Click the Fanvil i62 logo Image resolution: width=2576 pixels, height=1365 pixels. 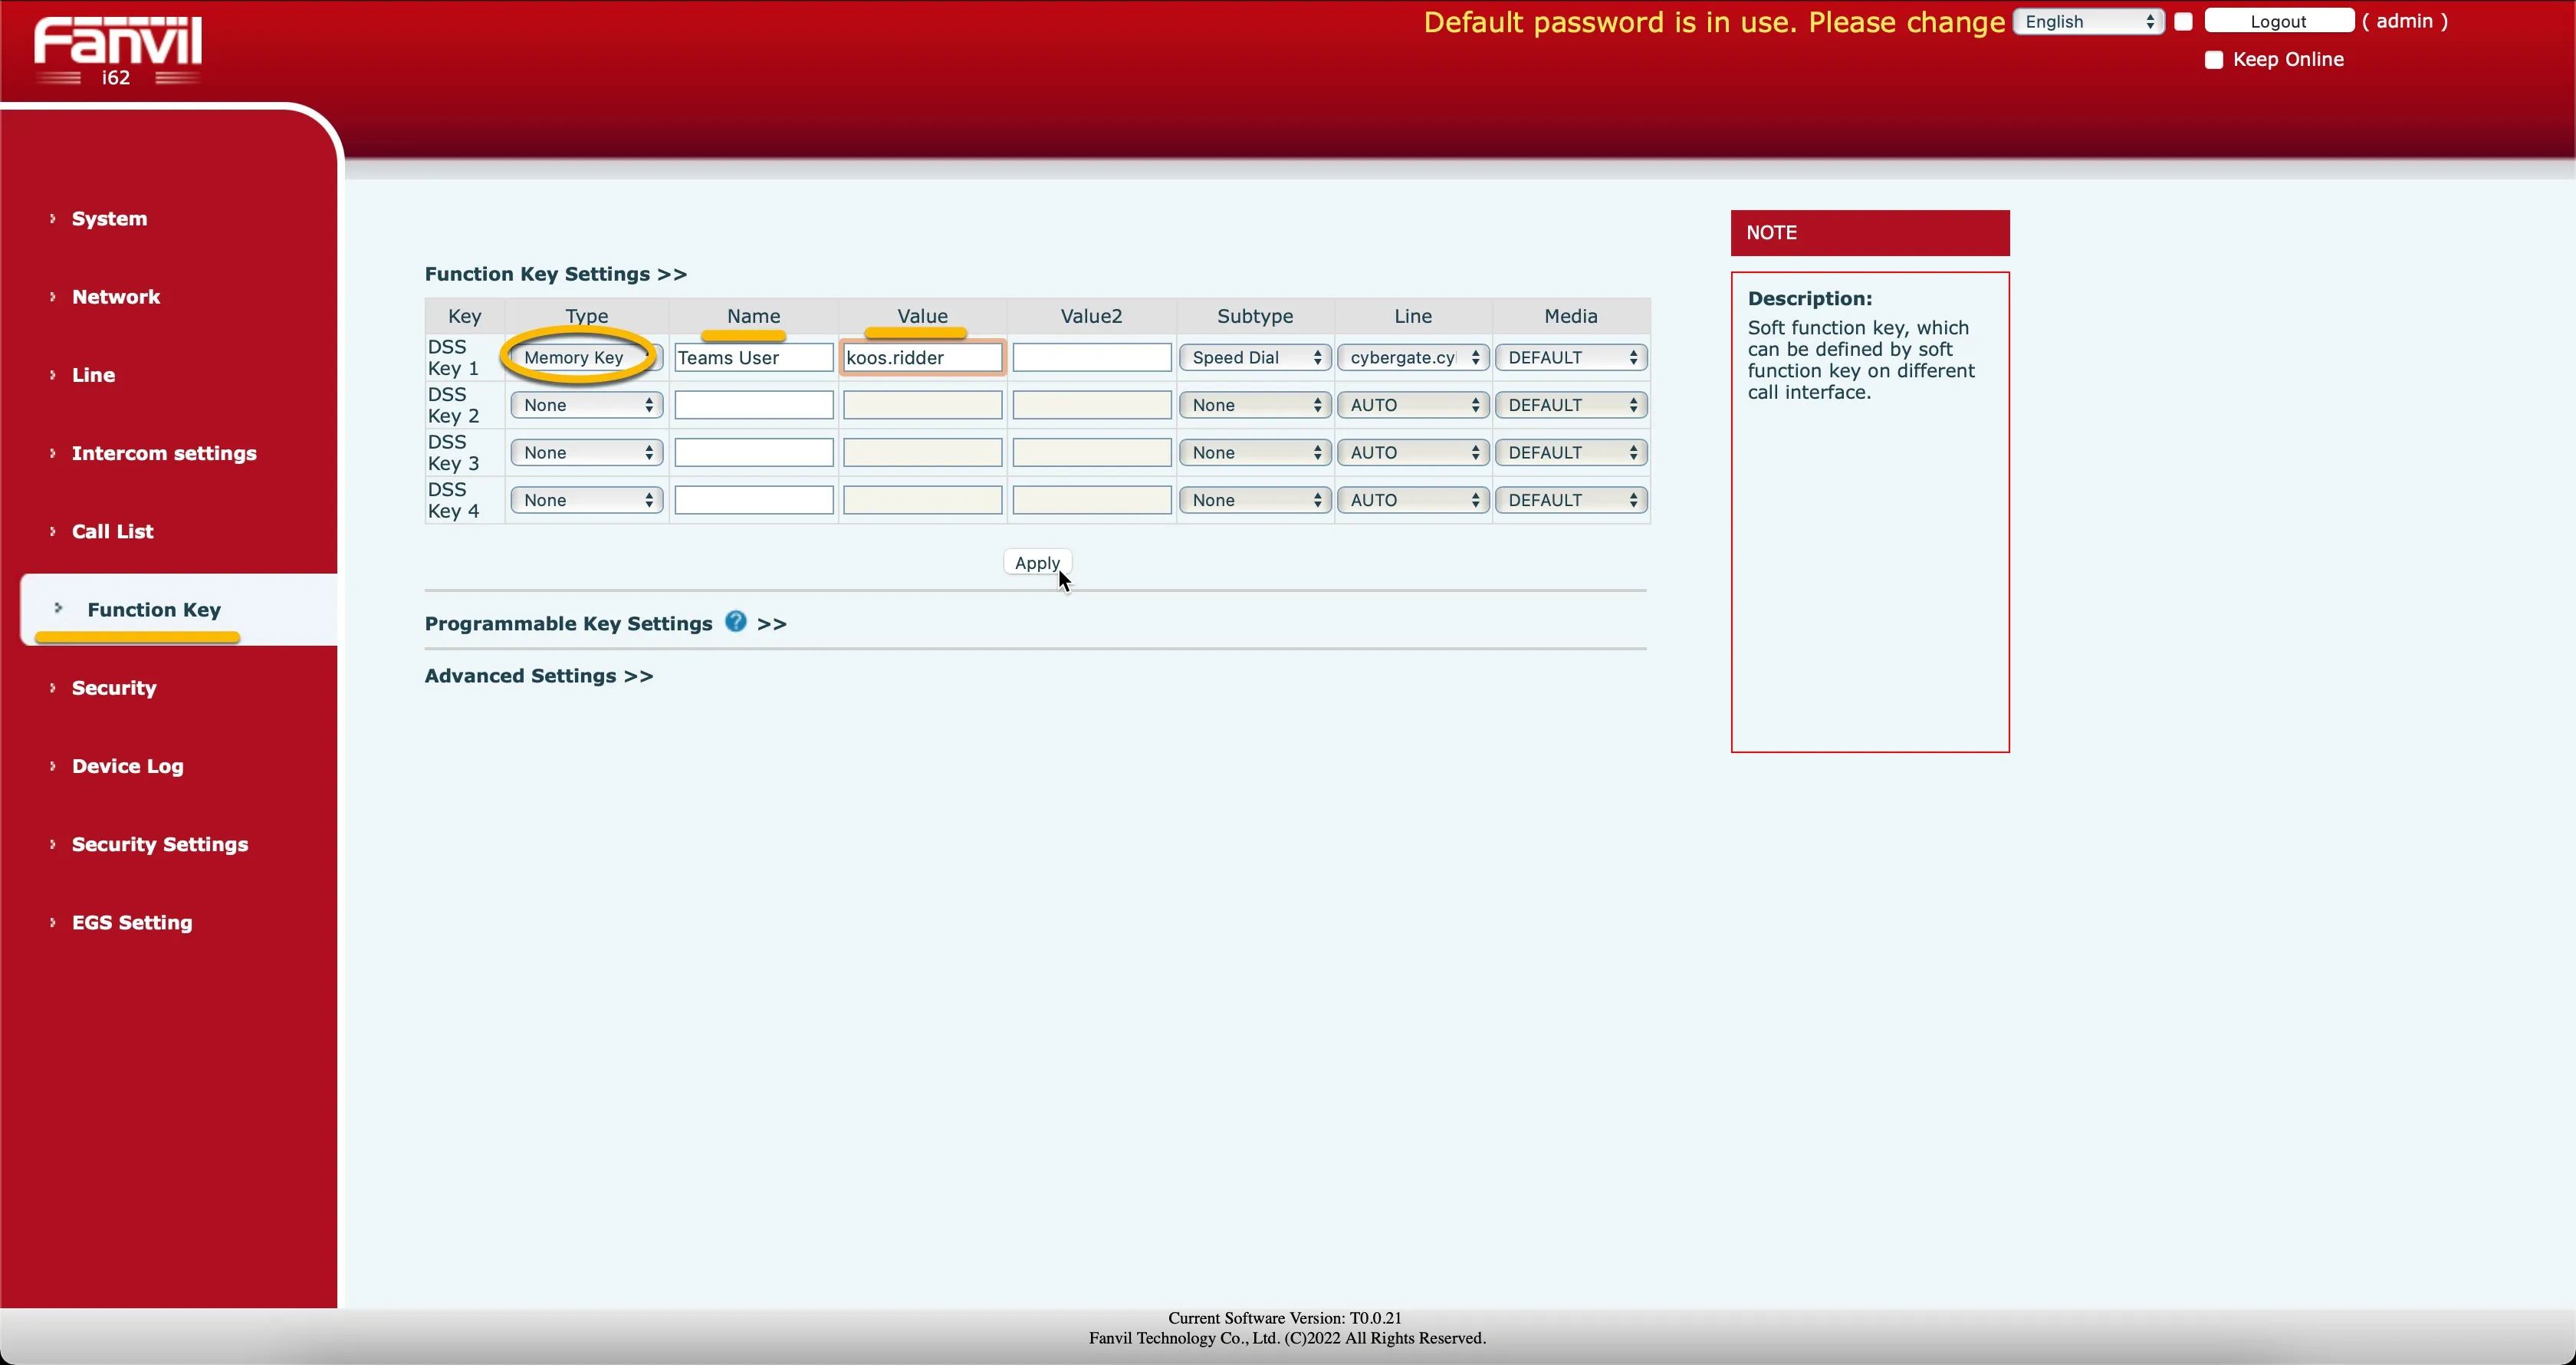tap(118, 50)
